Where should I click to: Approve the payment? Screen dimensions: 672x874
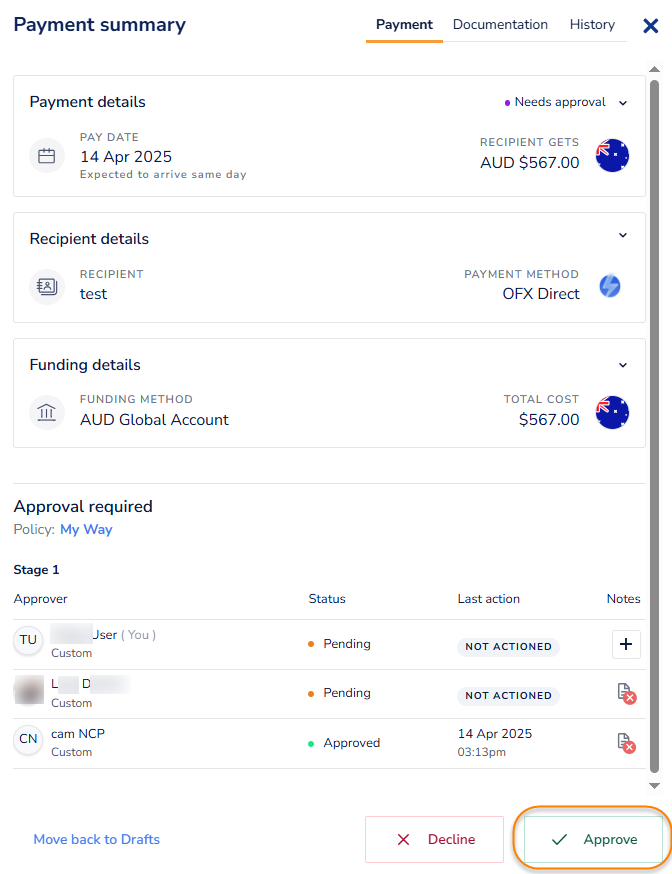click(594, 839)
